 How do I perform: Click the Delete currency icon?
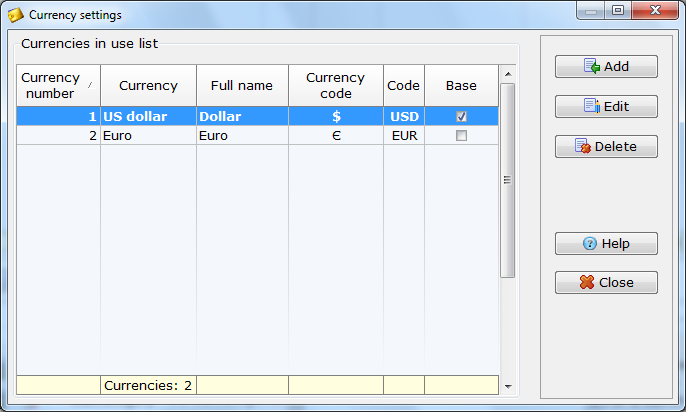click(x=583, y=146)
